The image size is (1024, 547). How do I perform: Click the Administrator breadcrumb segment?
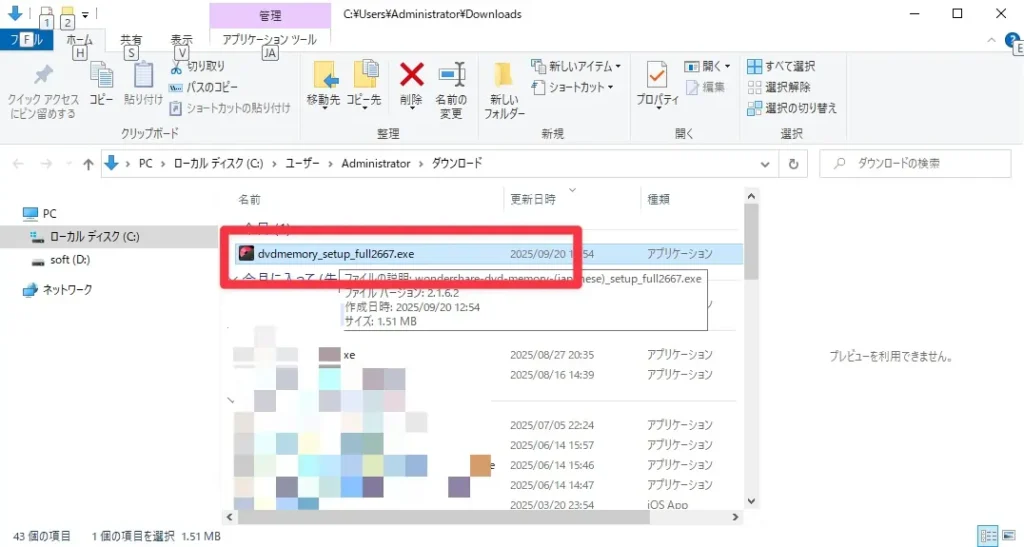point(376,163)
